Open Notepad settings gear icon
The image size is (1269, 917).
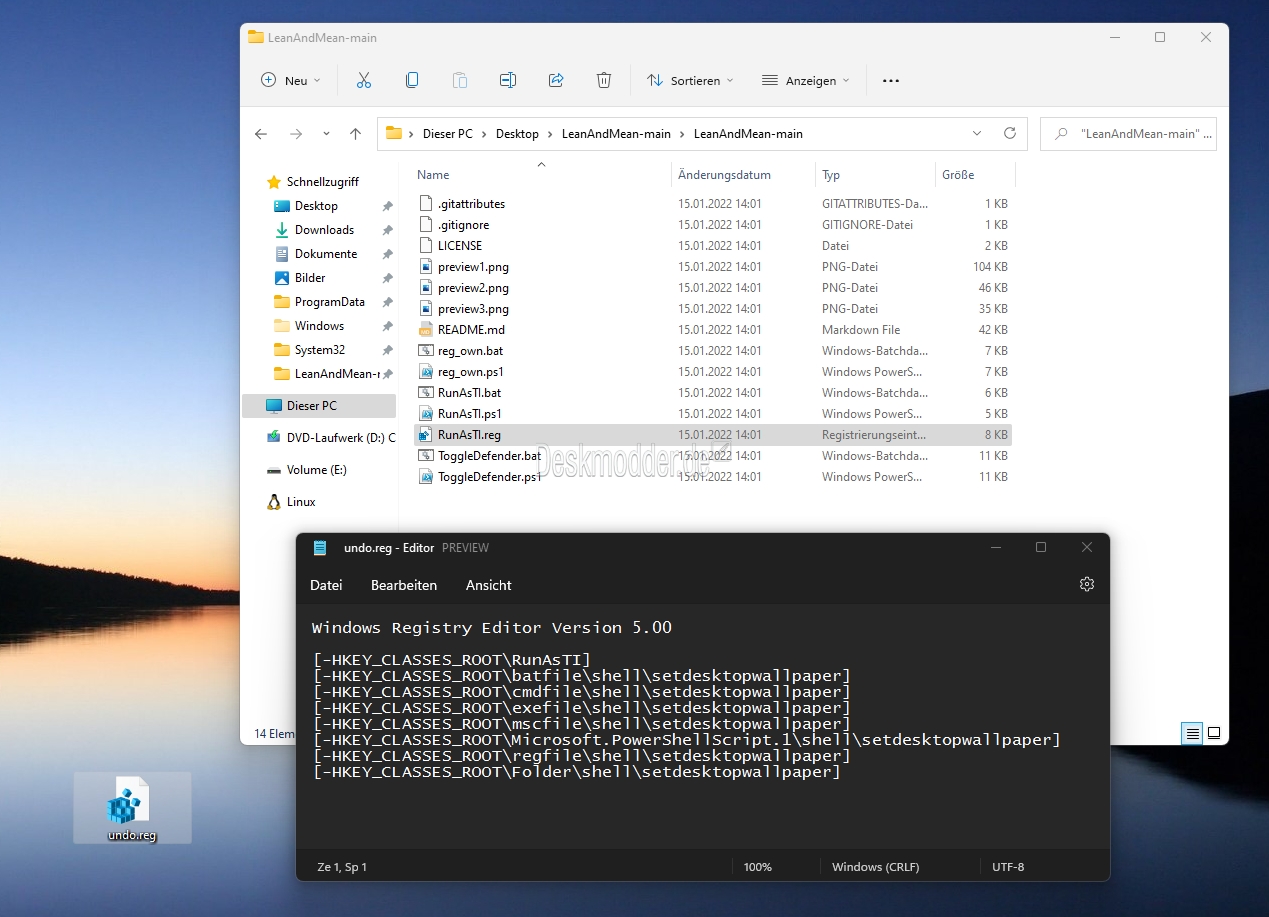tap(1087, 585)
